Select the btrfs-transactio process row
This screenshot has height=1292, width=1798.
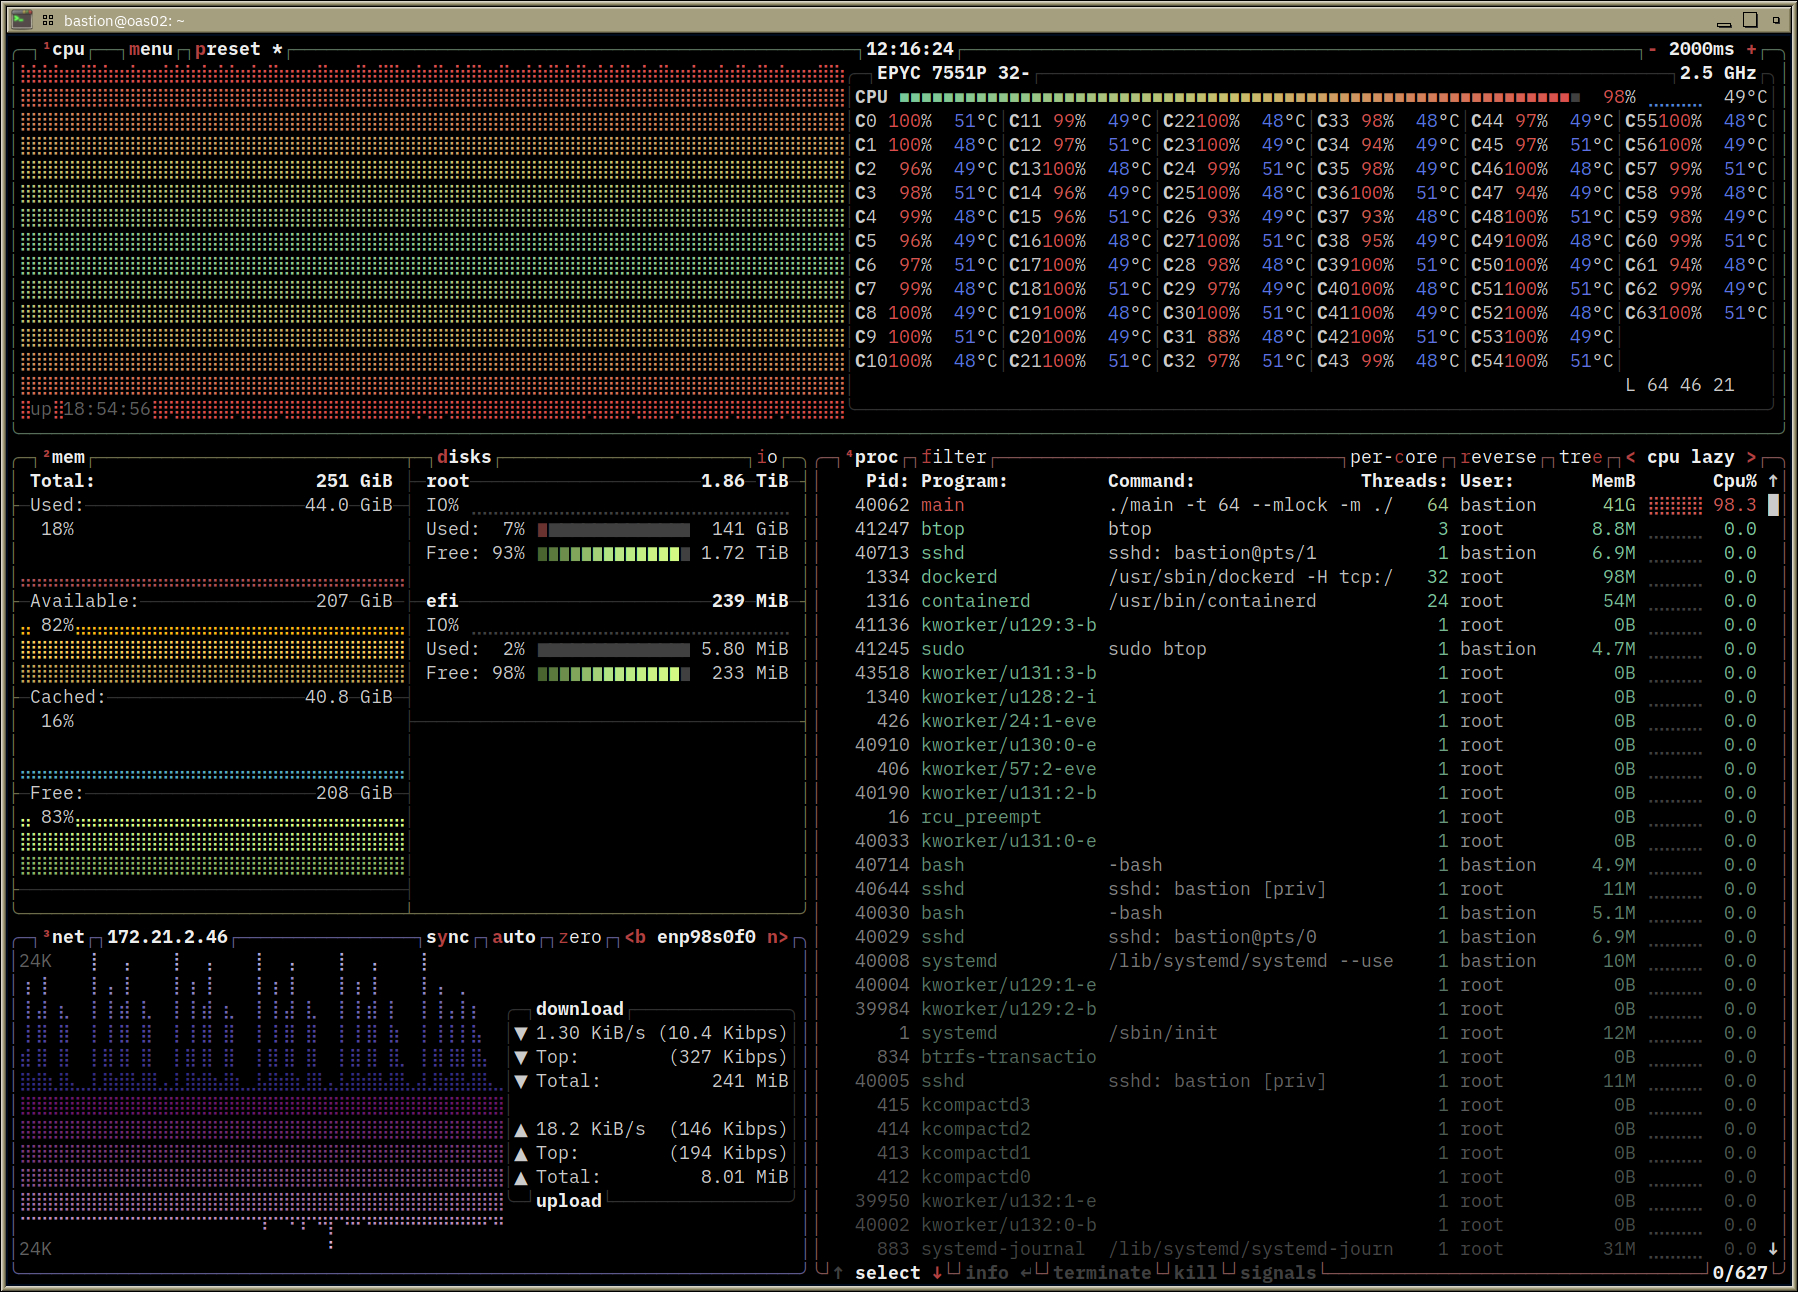click(x=1305, y=1057)
